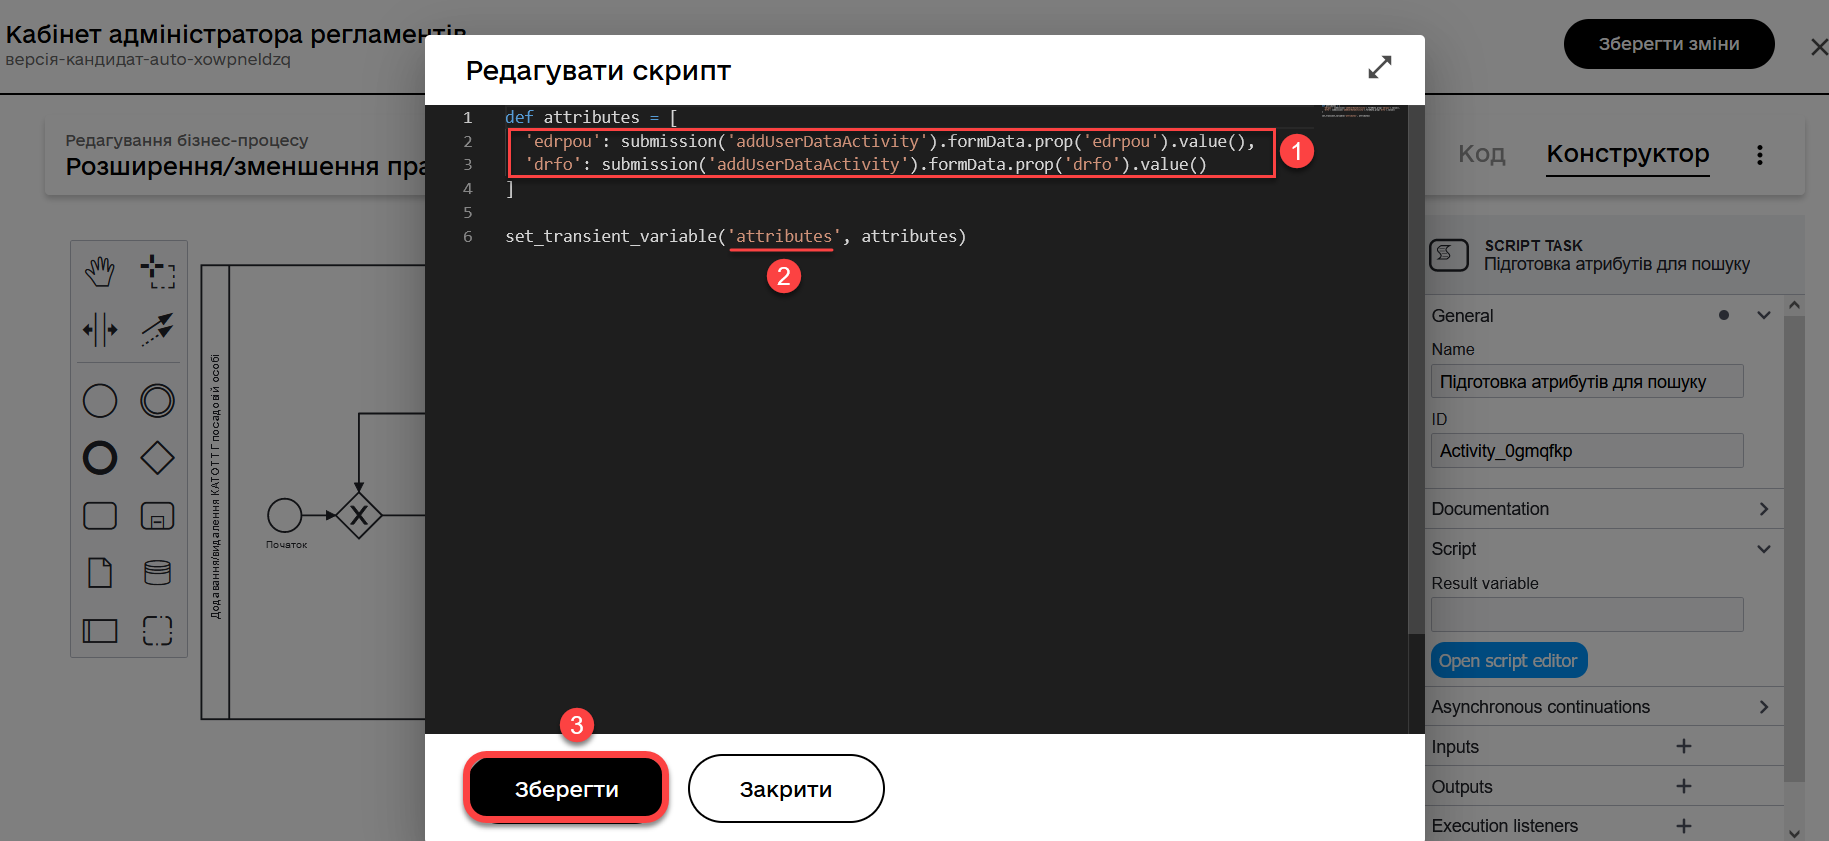Create a Data object from palette
The width and height of the screenshot is (1829, 841).
click(100, 573)
